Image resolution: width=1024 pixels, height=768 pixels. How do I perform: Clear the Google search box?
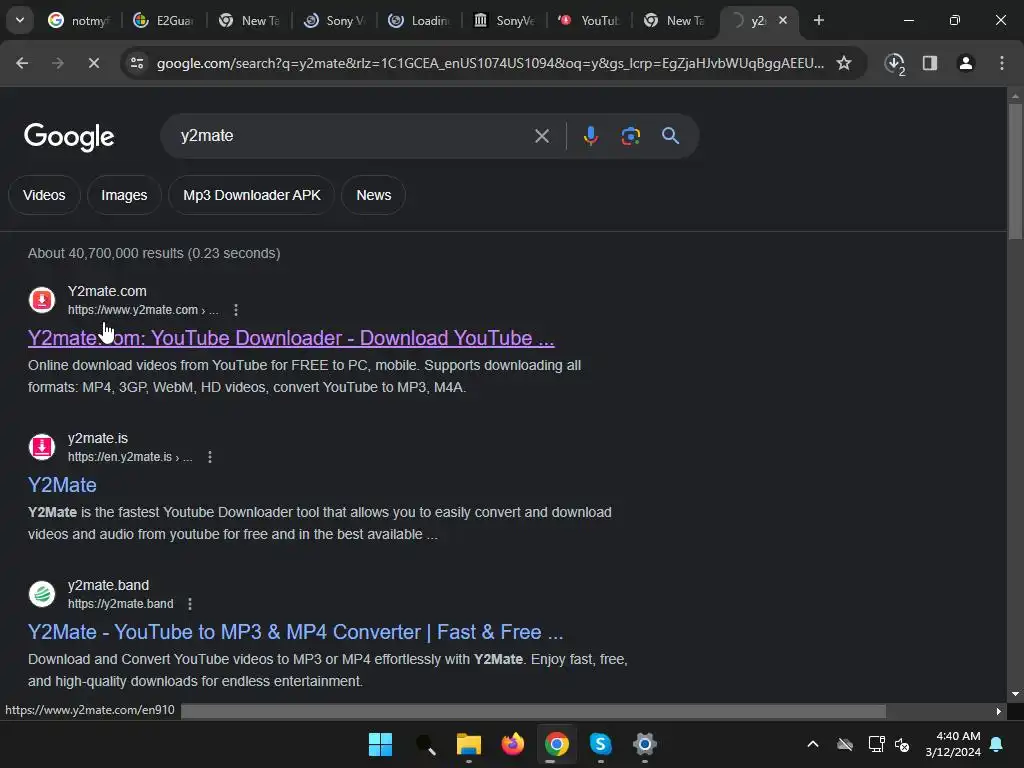point(541,136)
